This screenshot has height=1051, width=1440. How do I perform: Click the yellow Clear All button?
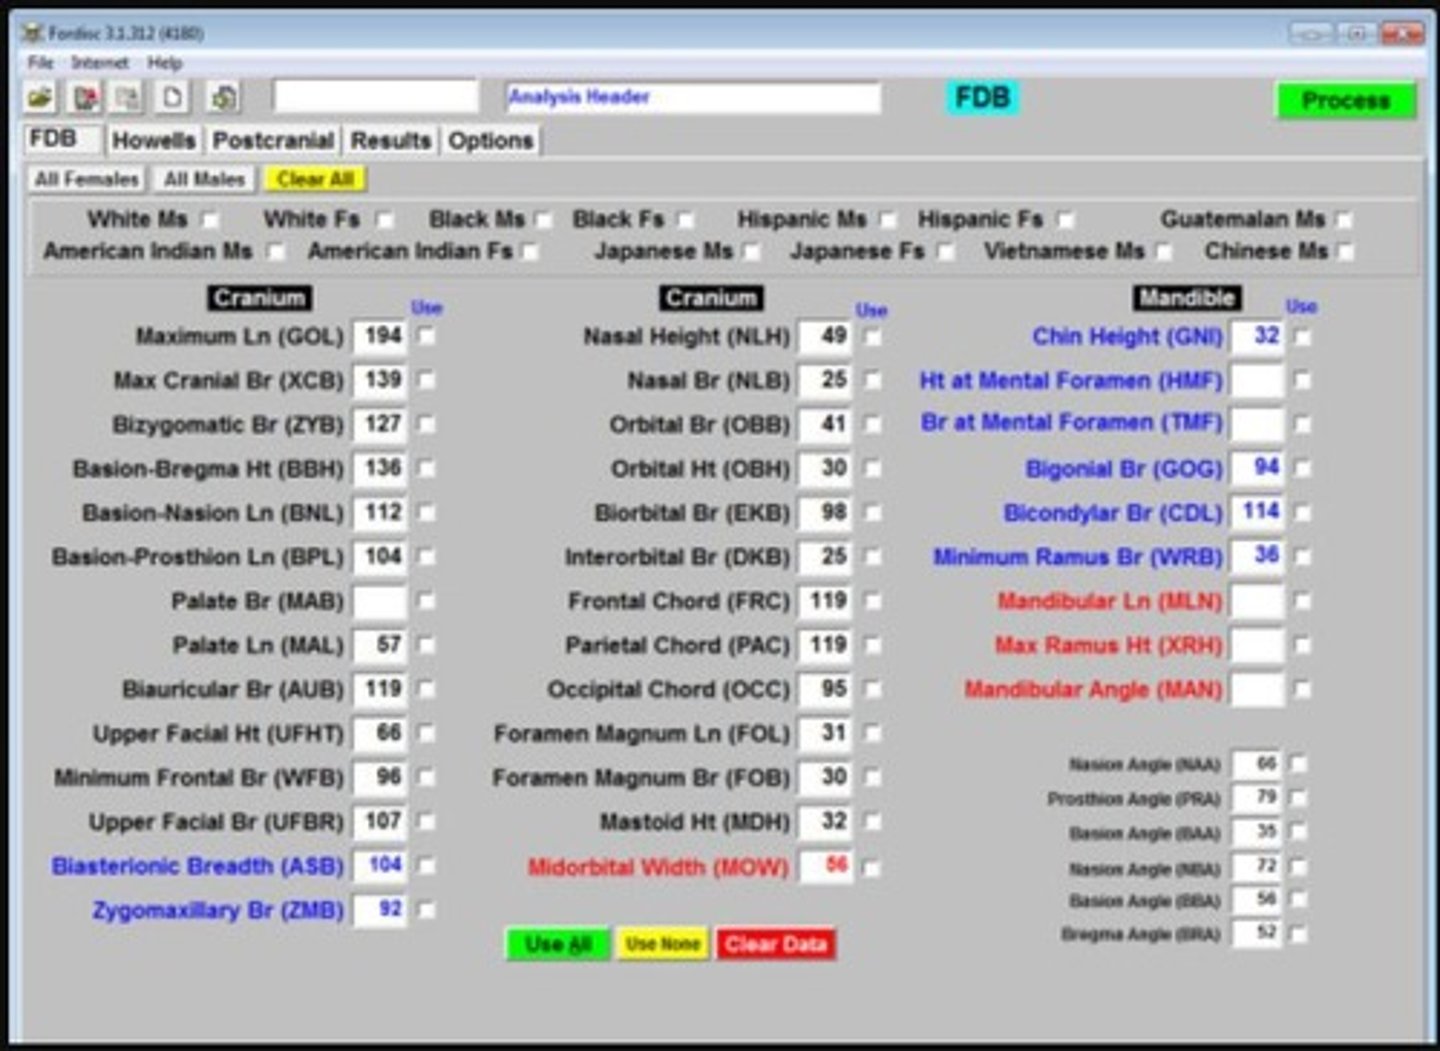(315, 180)
